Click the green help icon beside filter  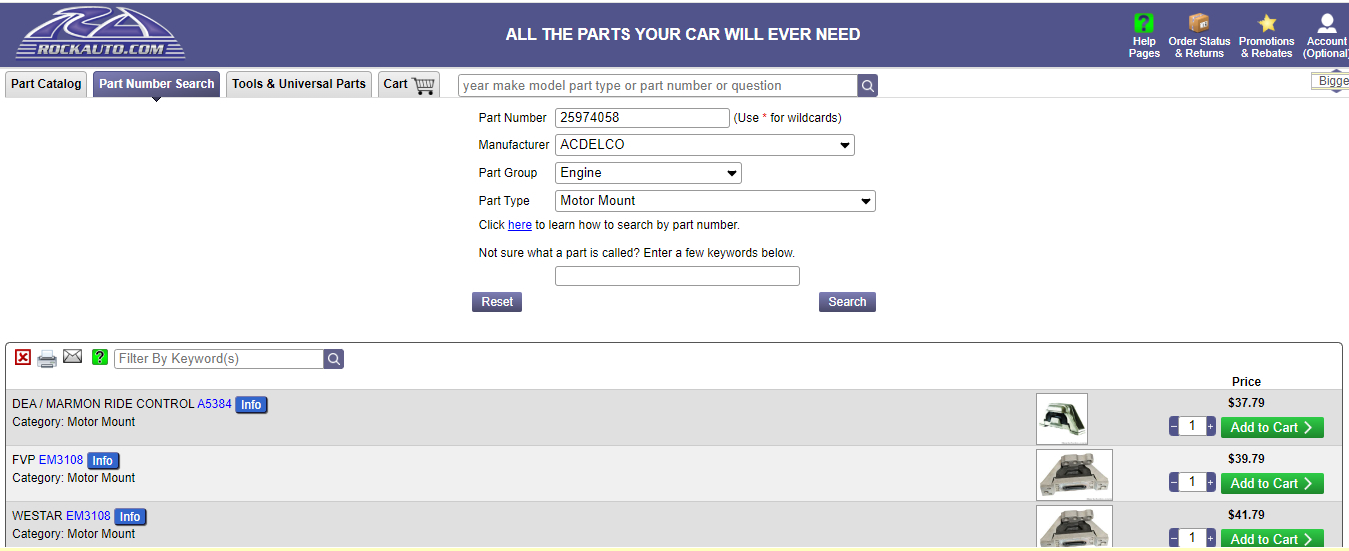(x=100, y=357)
